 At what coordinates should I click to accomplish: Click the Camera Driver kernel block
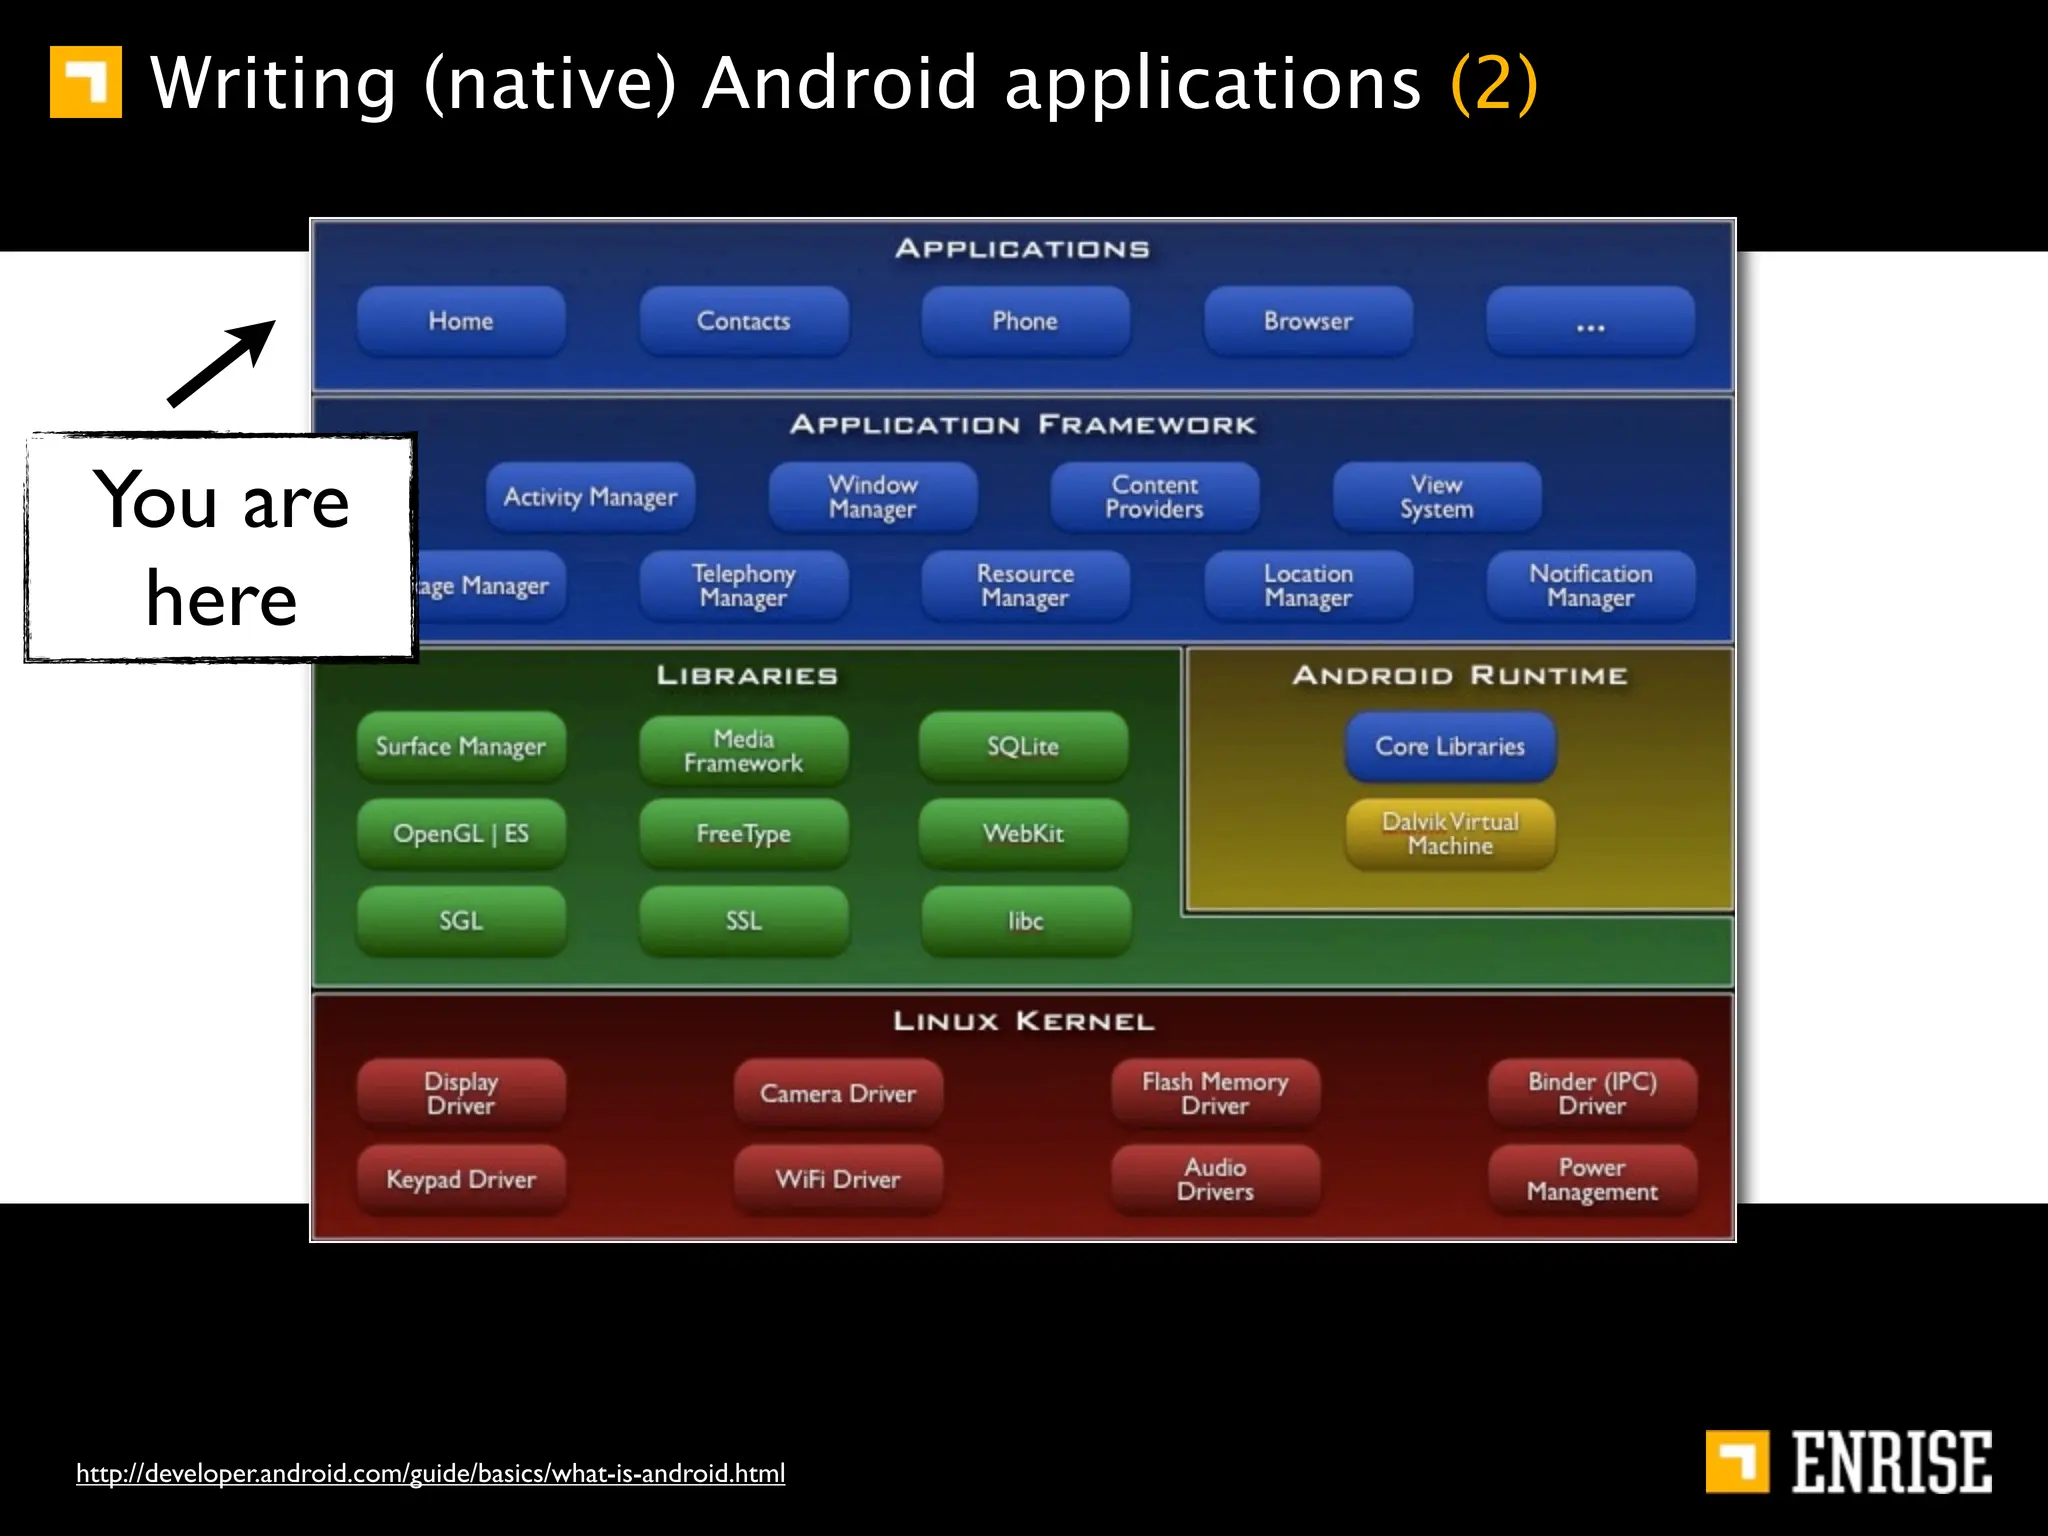coord(838,1094)
